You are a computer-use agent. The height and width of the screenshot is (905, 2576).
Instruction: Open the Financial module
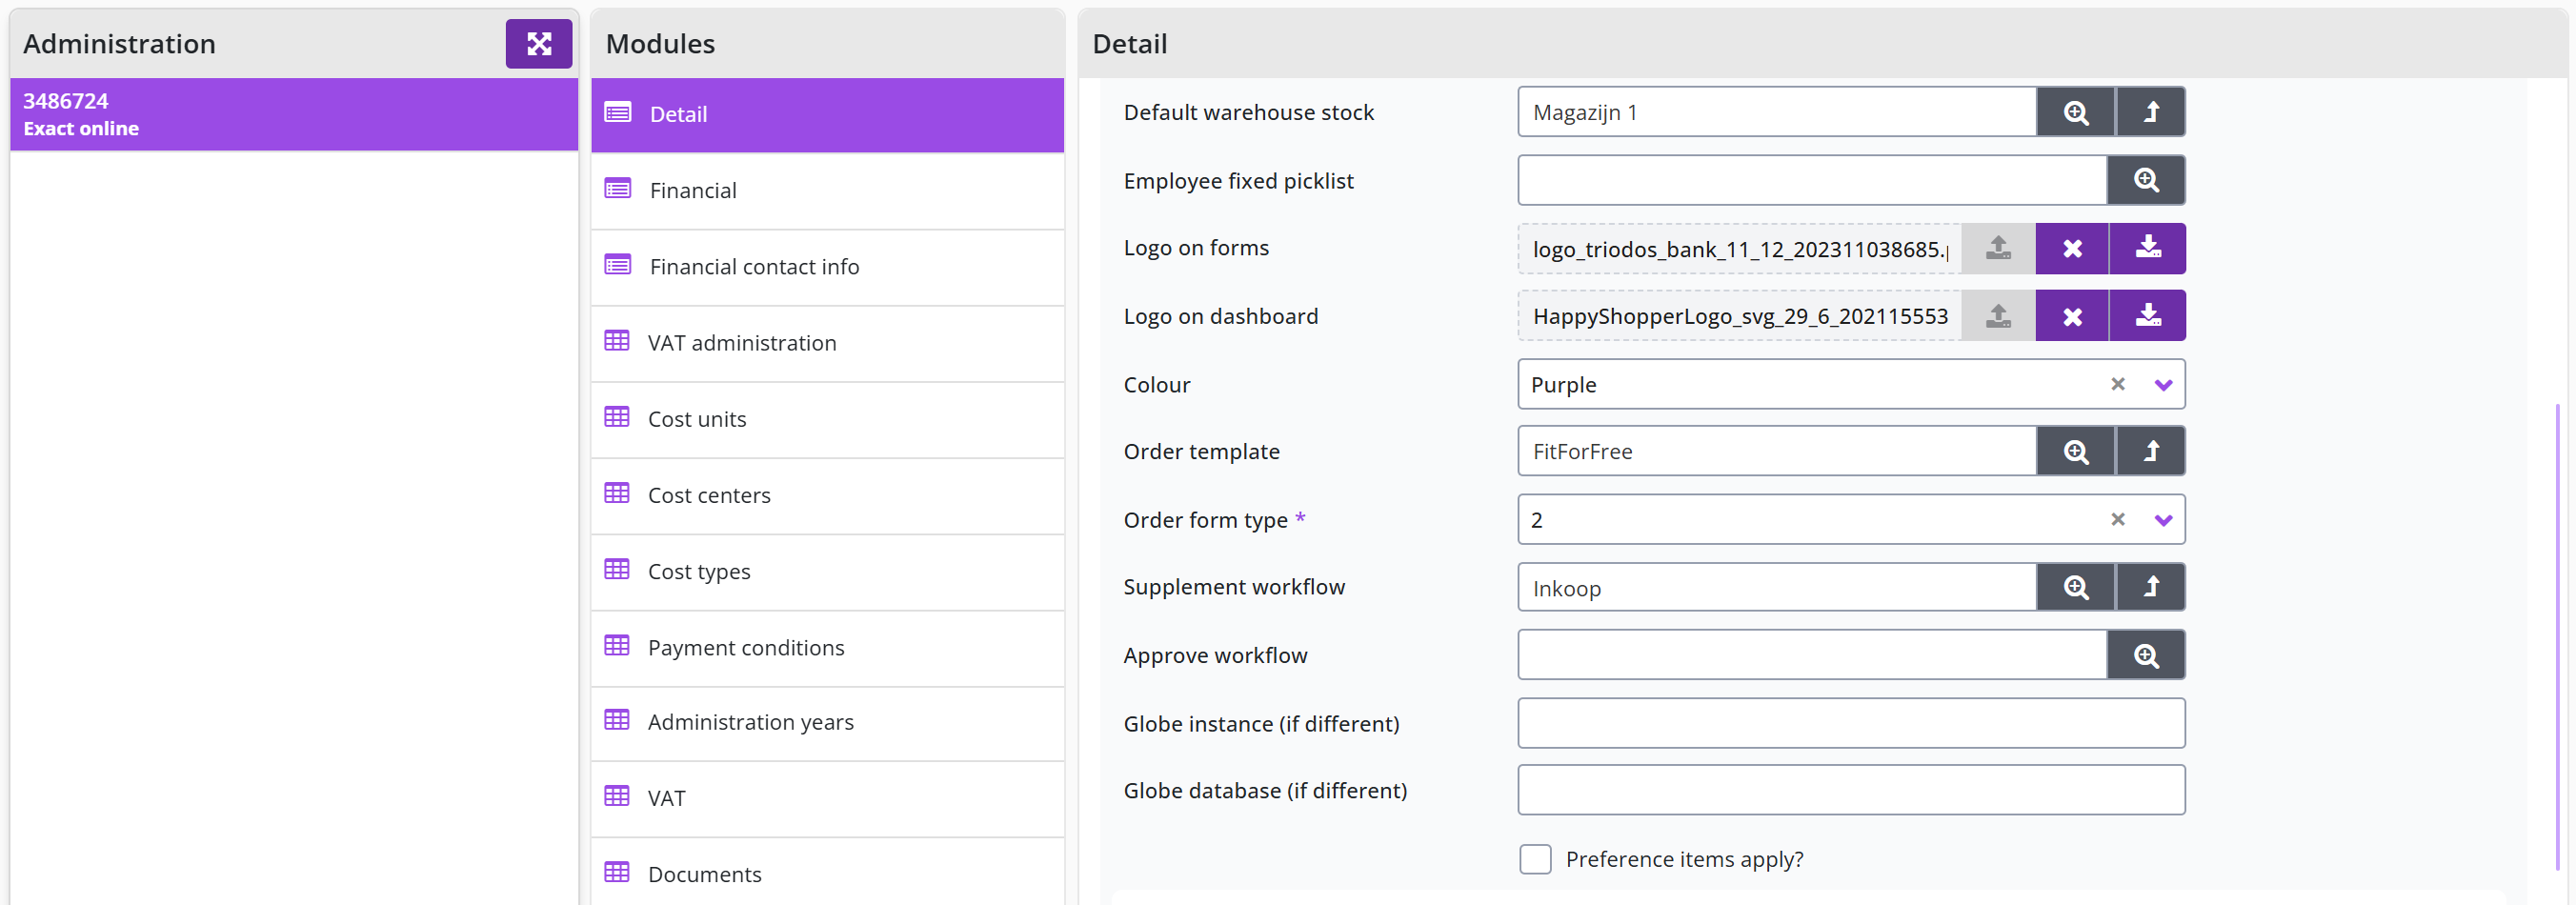pos(827,190)
